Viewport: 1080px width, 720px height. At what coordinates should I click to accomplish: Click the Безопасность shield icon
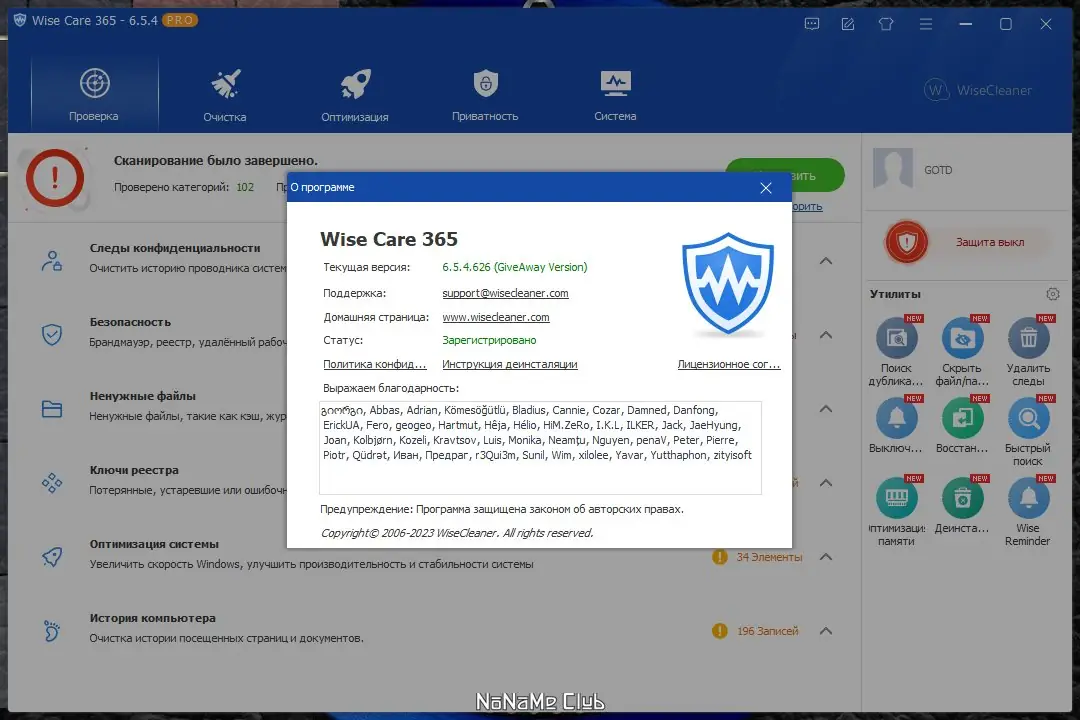pyautogui.click(x=52, y=335)
